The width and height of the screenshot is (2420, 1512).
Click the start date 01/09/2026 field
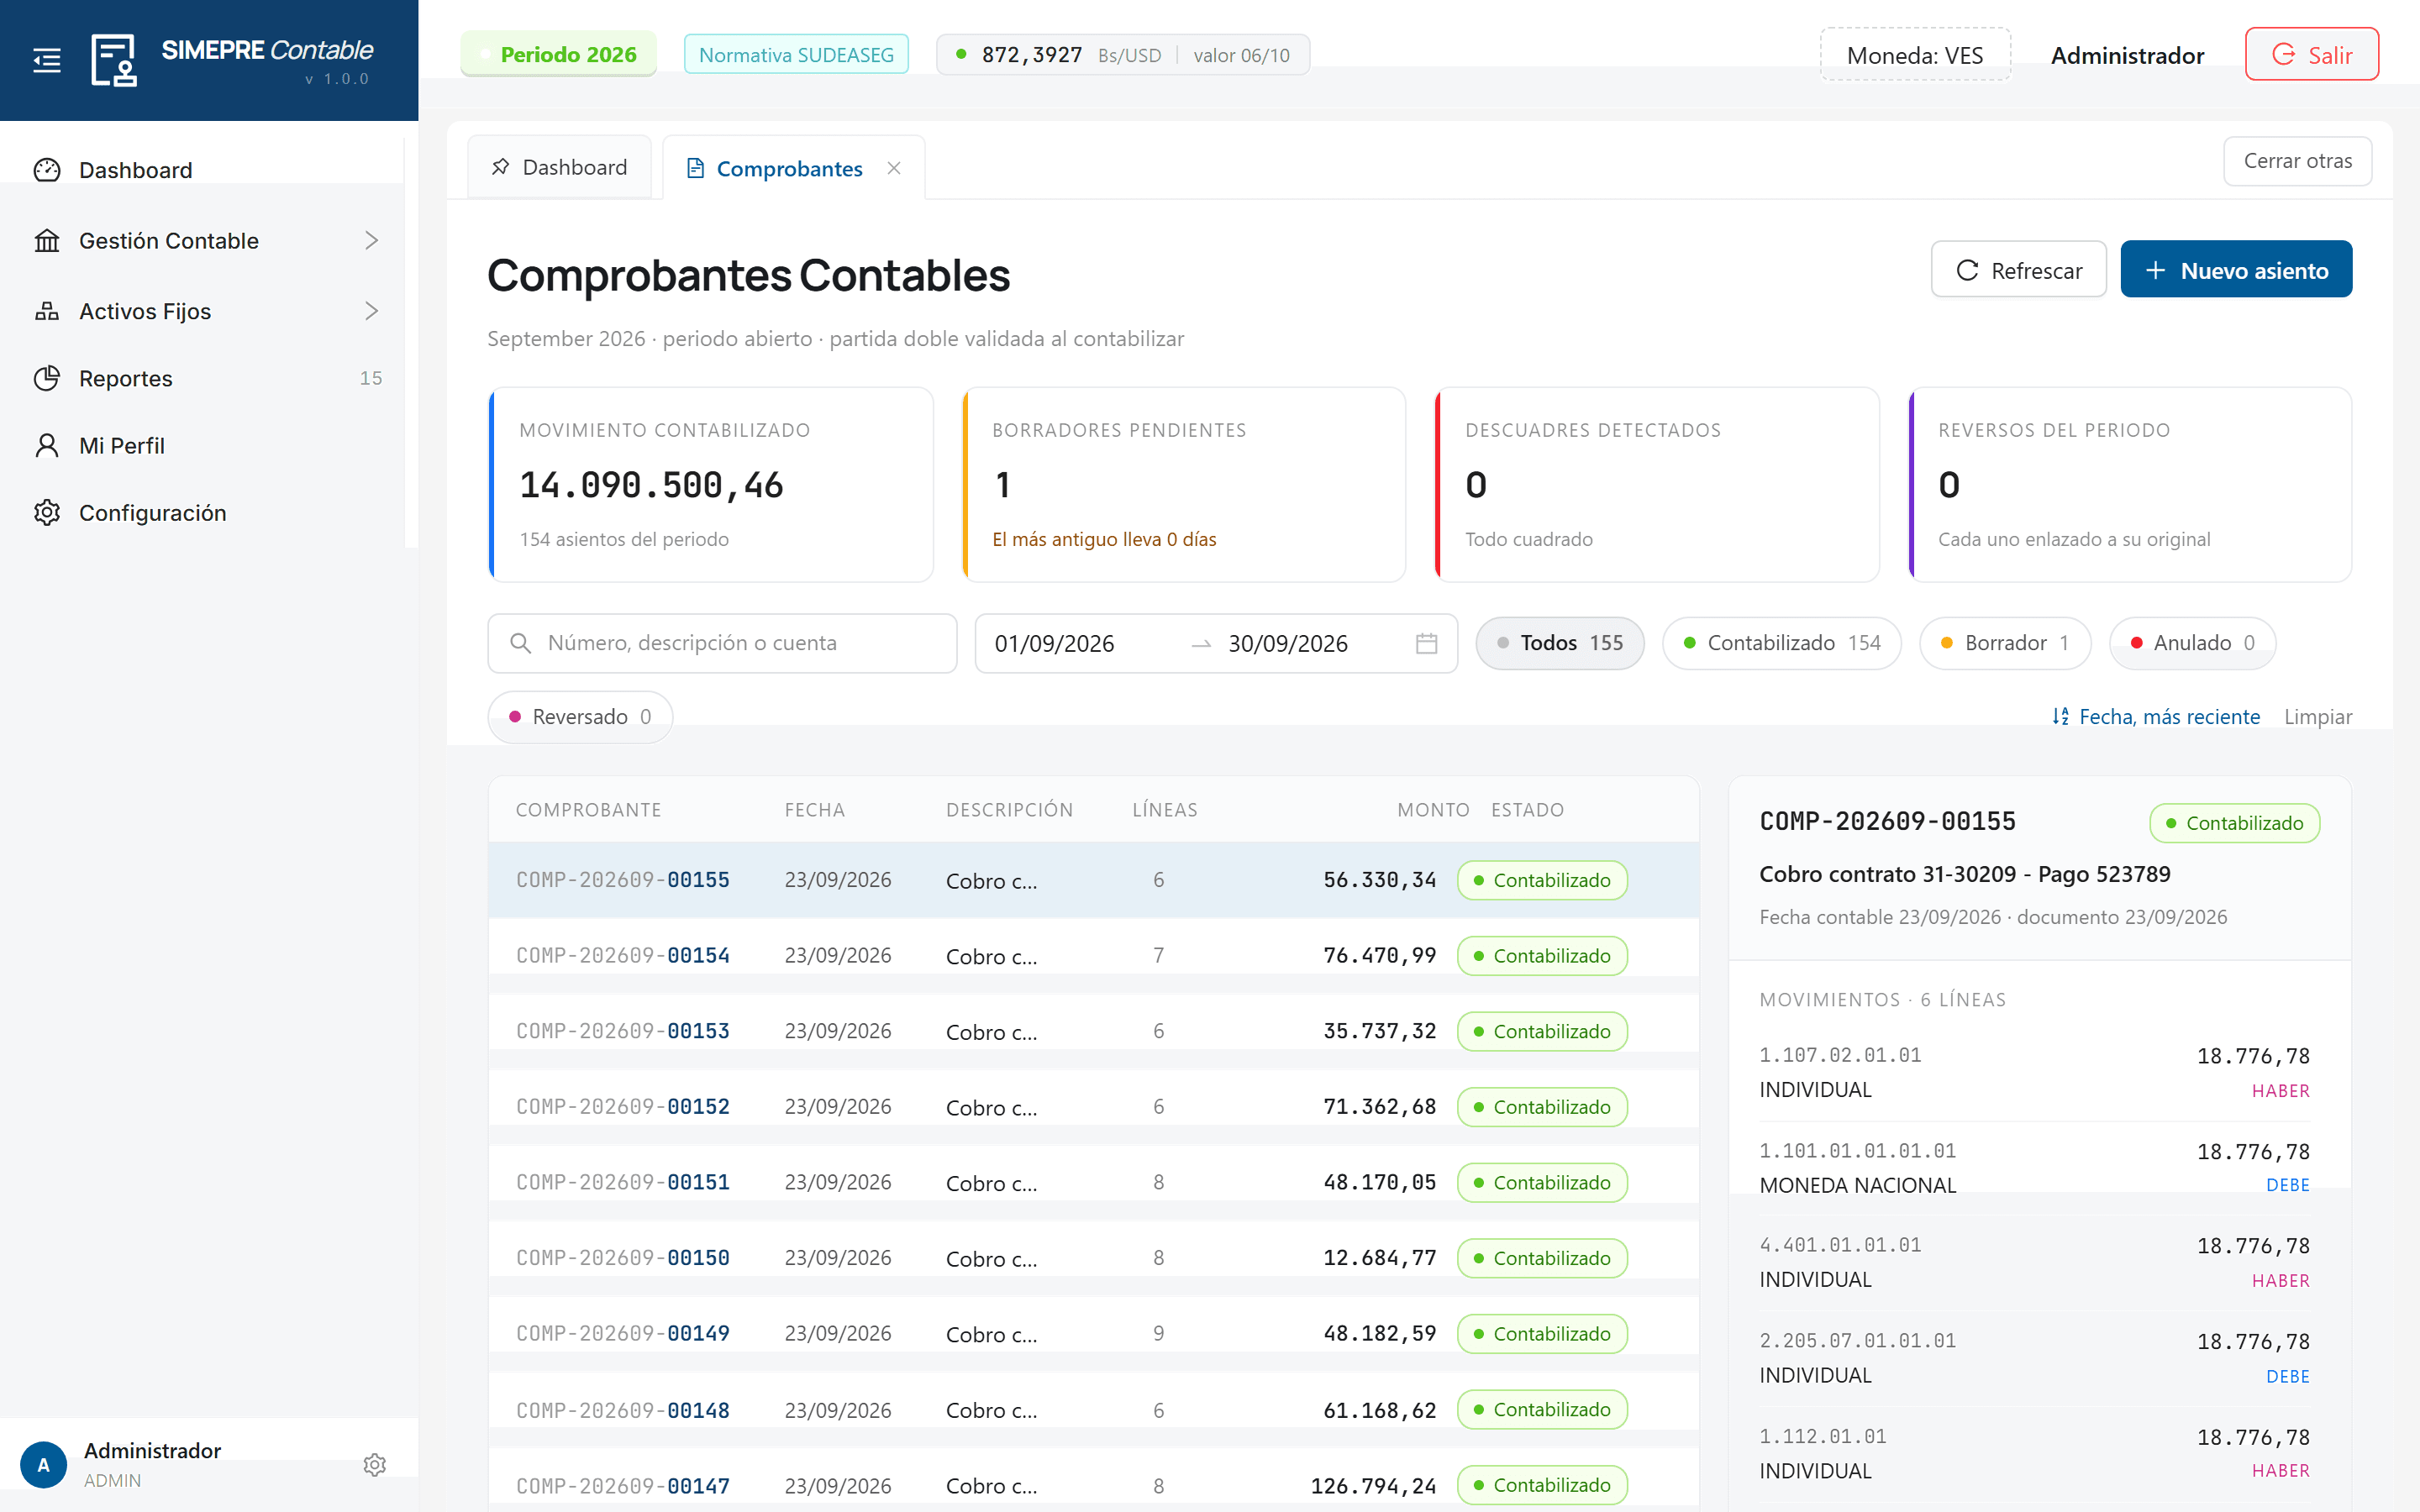(x=1054, y=643)
